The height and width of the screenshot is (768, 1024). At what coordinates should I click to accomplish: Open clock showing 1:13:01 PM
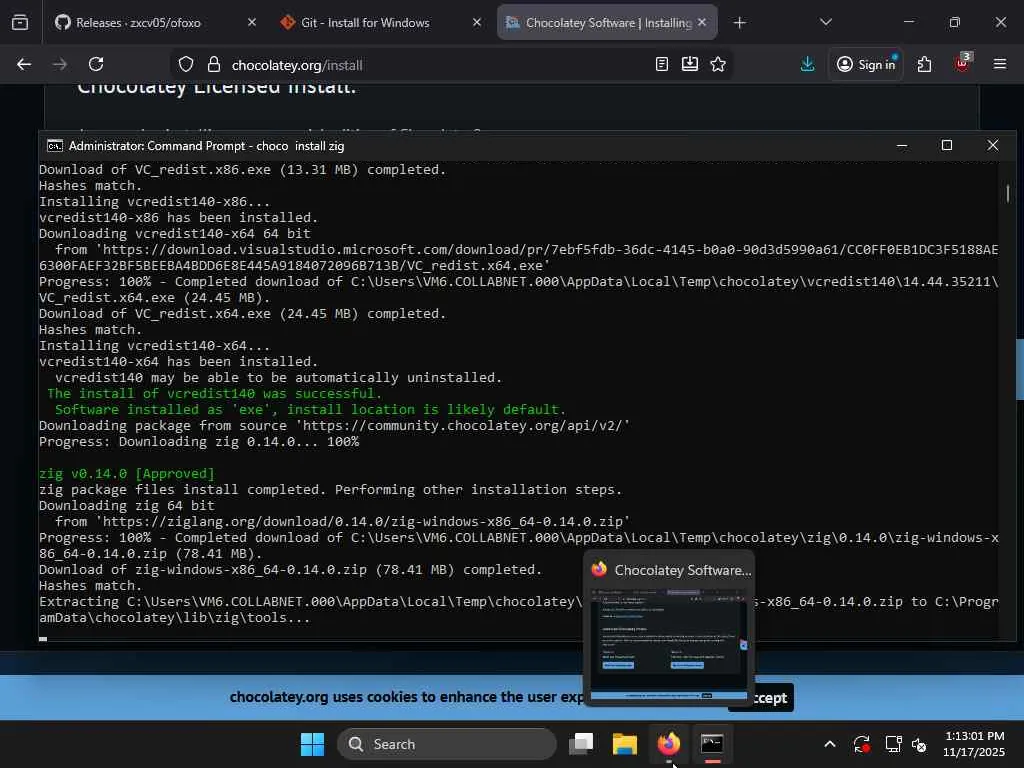point(974,744)
